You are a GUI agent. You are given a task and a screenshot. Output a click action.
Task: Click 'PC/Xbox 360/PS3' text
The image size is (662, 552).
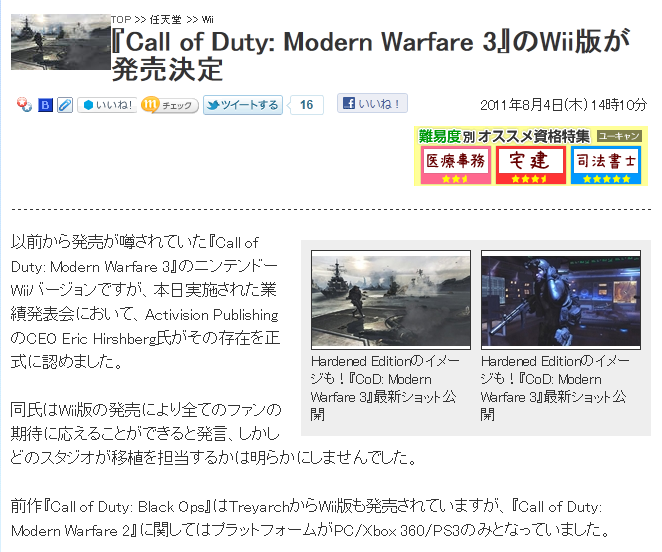pyautogui.click(x=396, y=530)
